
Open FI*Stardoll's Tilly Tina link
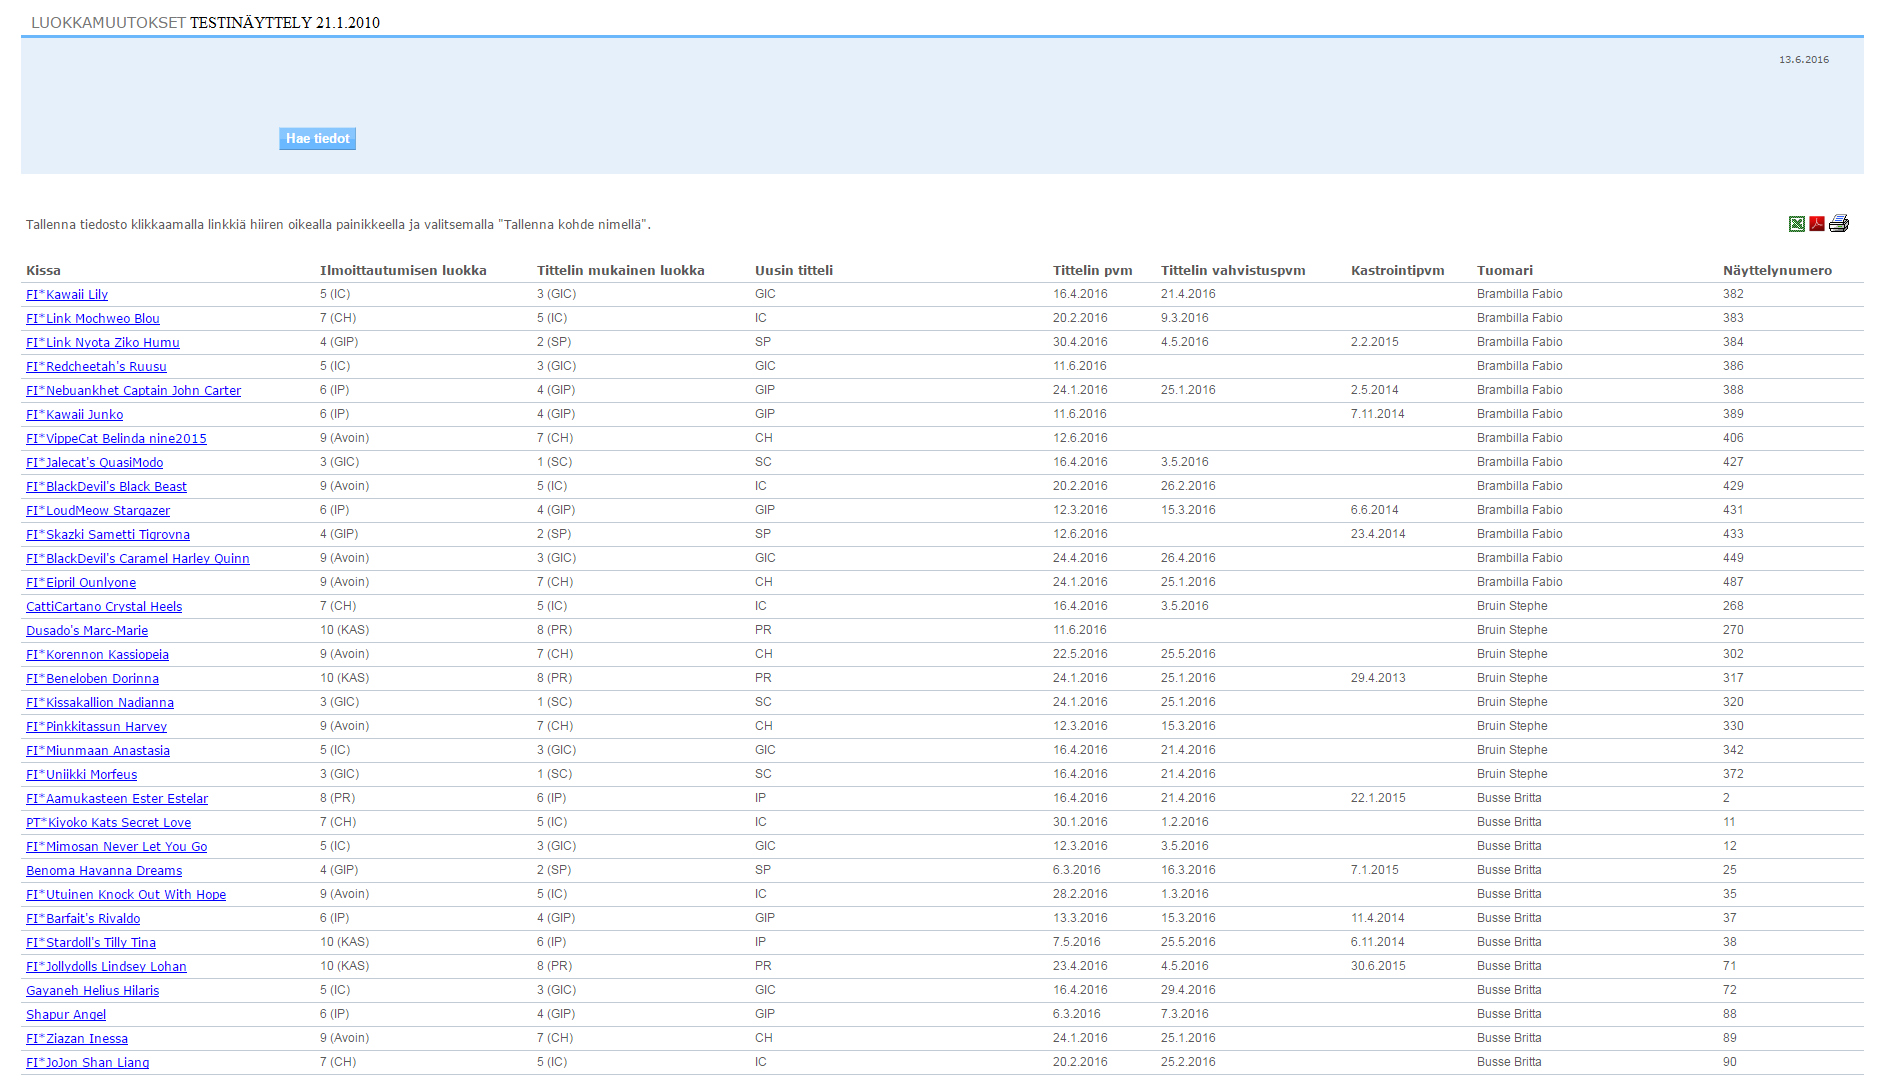pyautogui.click(x=91, y=943)
